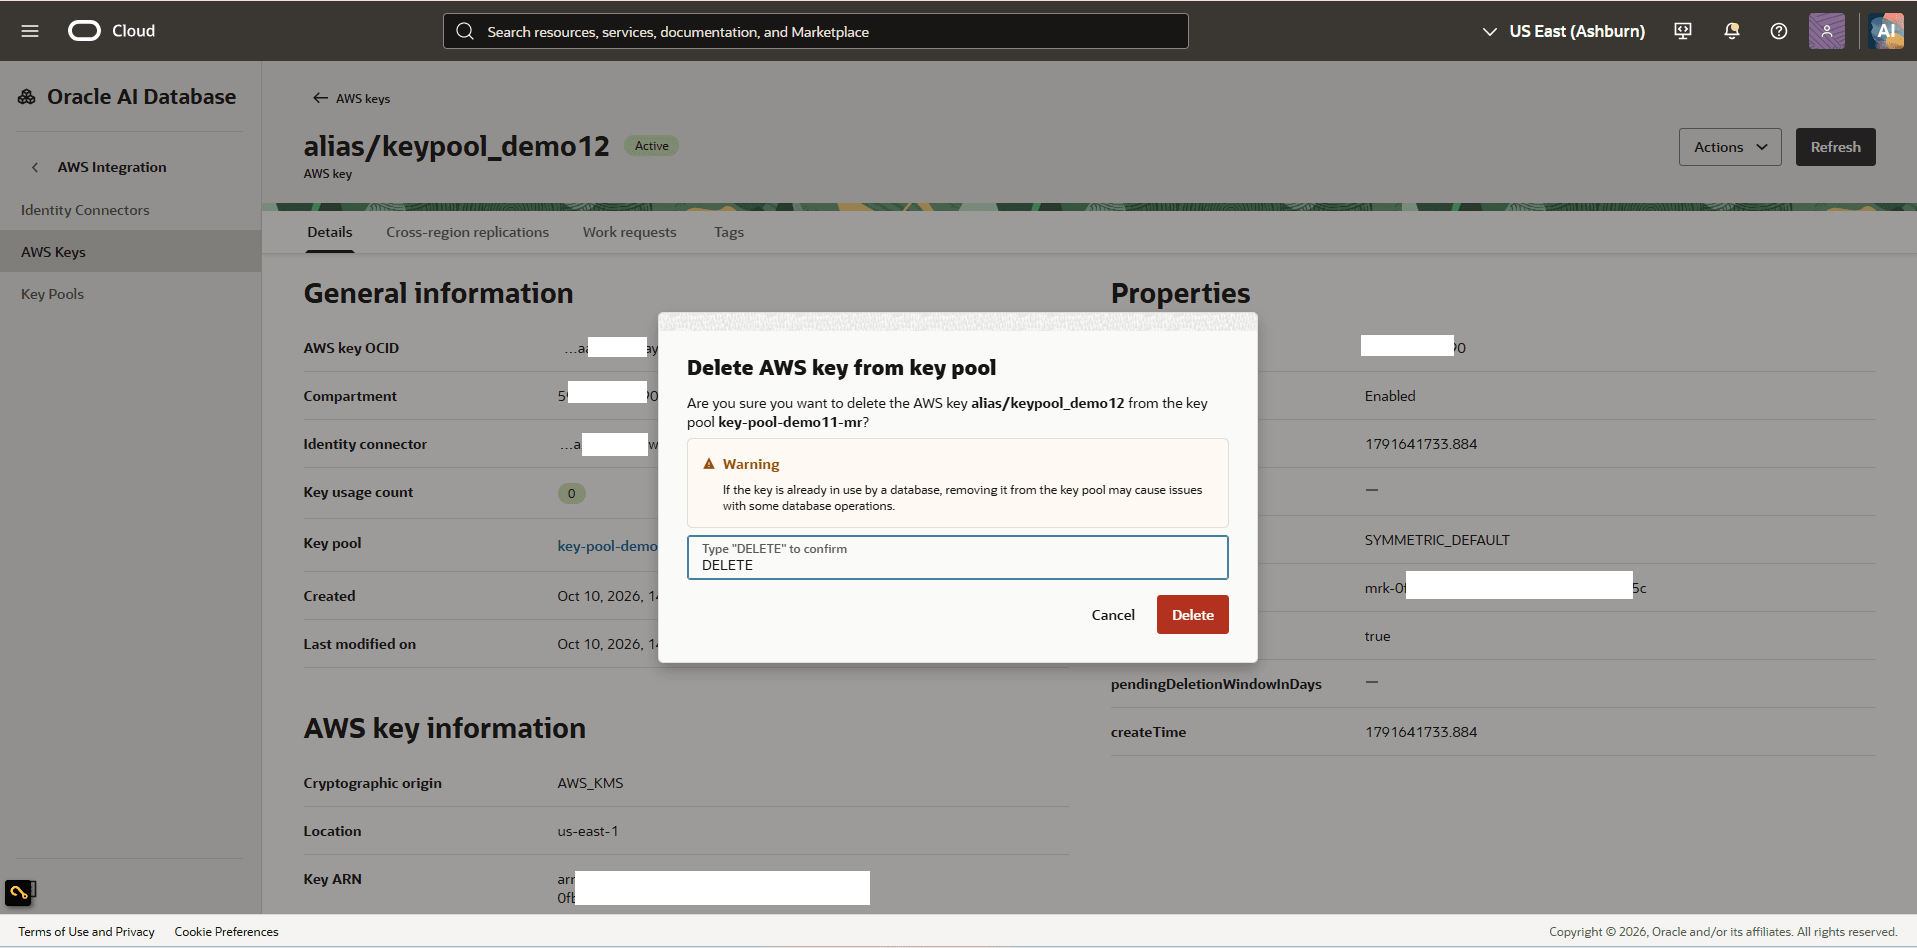1917x948 pixels.
Task: Select Identity Connectors in sidebar
Action: (x=85, y=210)
